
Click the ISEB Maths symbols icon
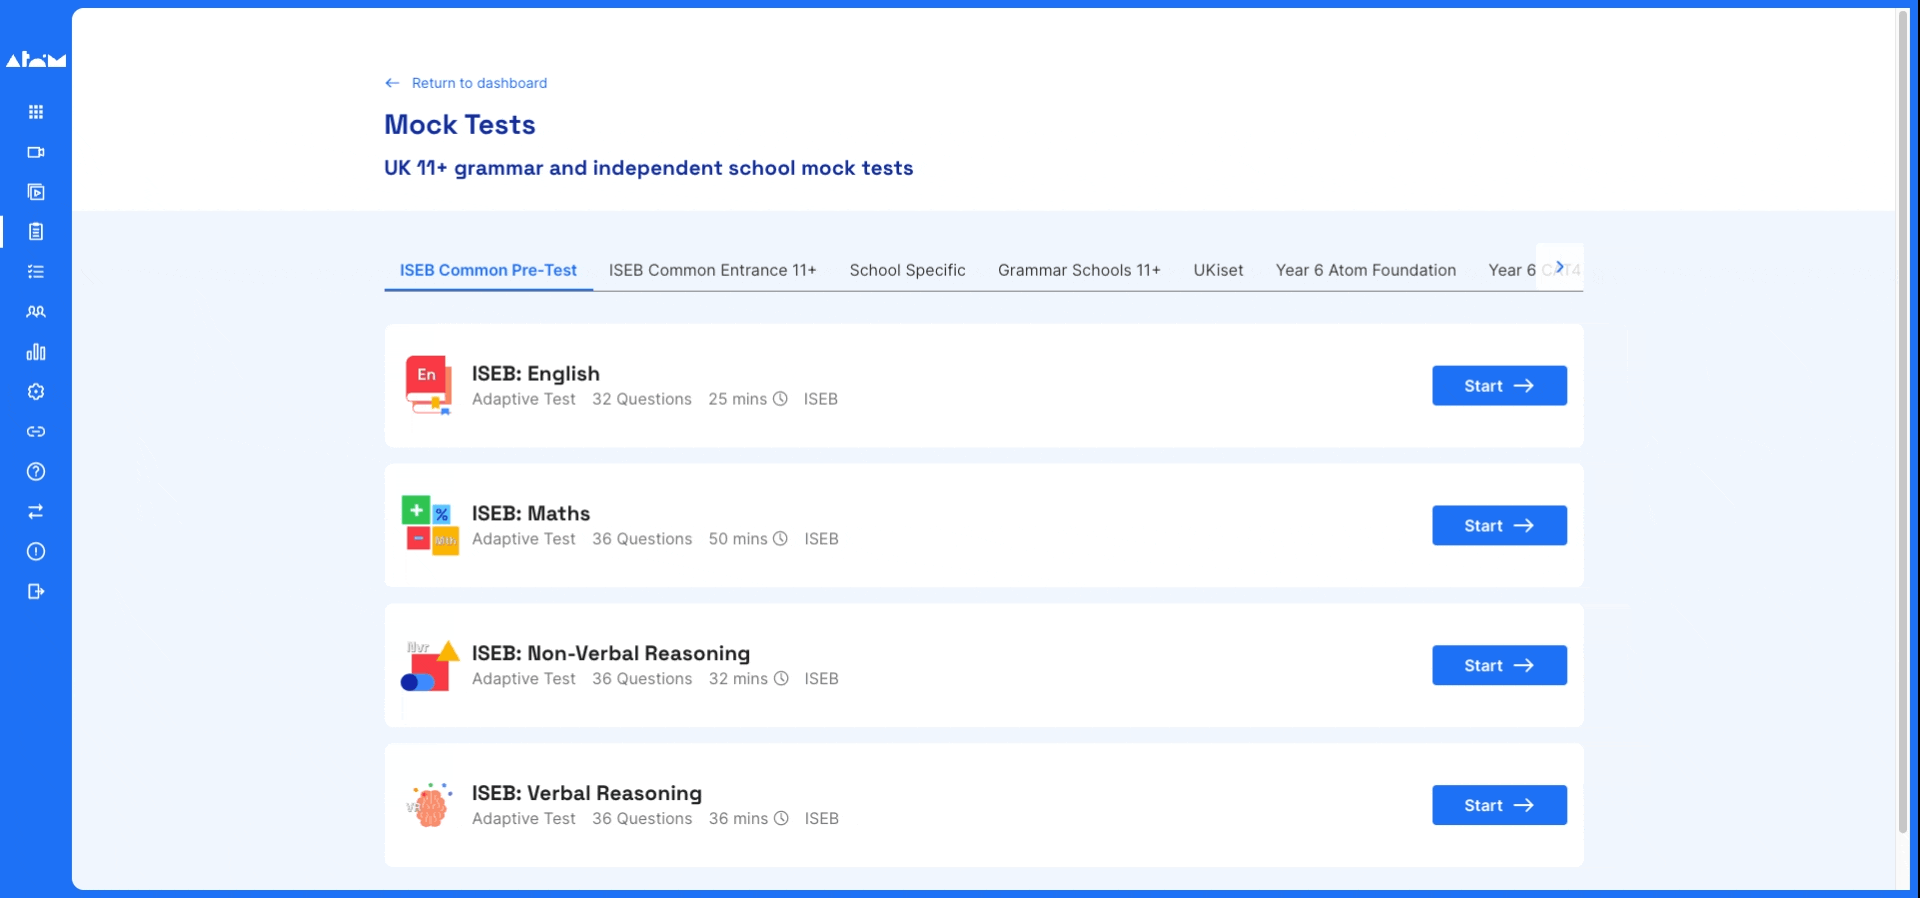430,525
